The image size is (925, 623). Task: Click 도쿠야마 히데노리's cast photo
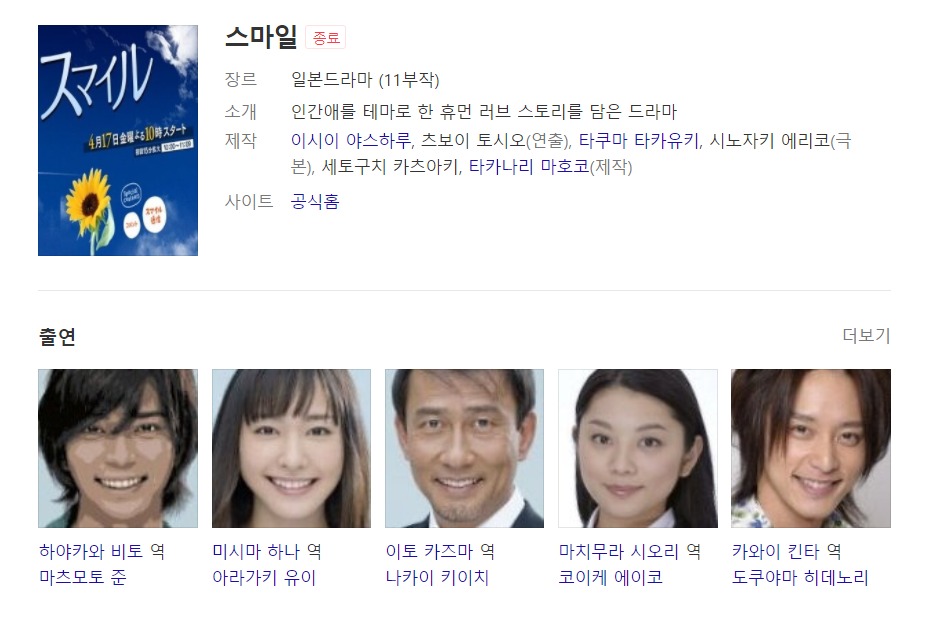[811, 448]
